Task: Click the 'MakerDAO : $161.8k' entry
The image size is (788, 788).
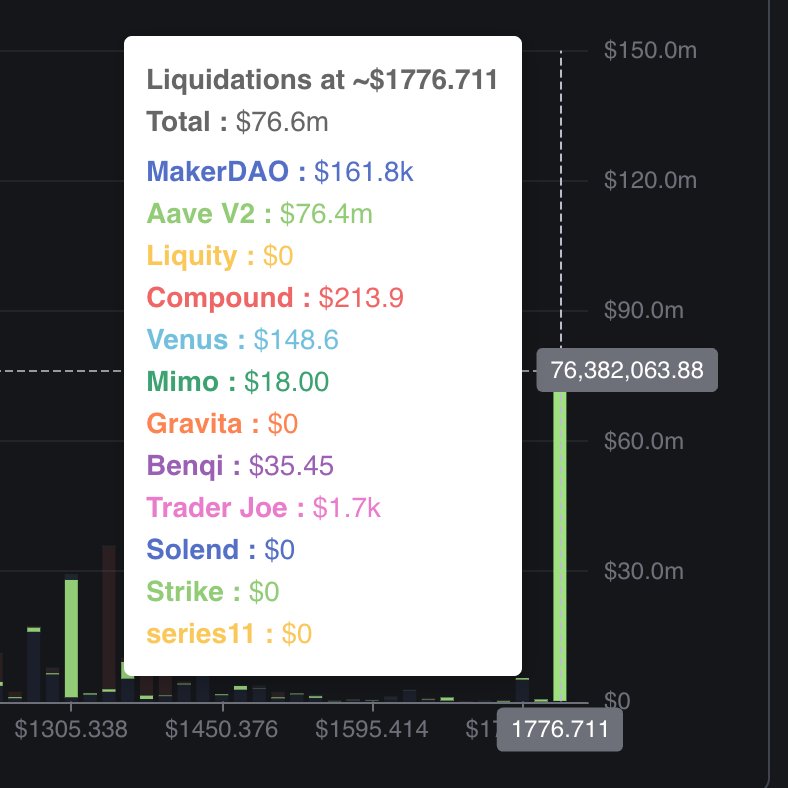Action: [279, 171]
